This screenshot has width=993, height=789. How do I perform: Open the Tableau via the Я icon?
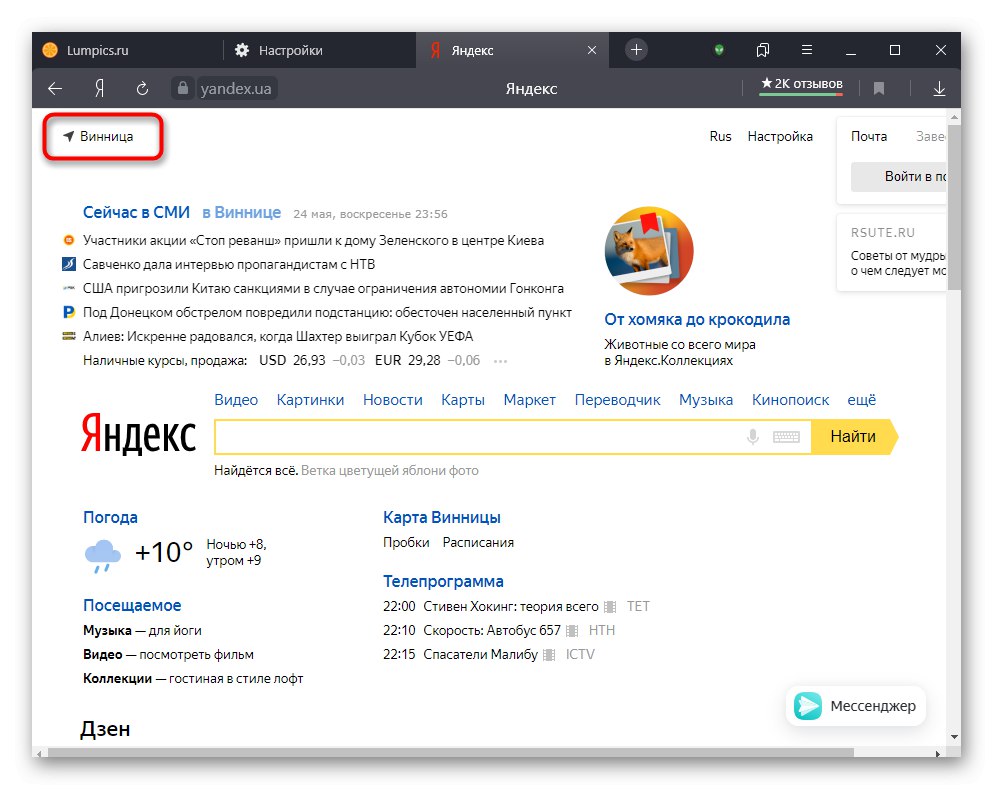[97, 88]
